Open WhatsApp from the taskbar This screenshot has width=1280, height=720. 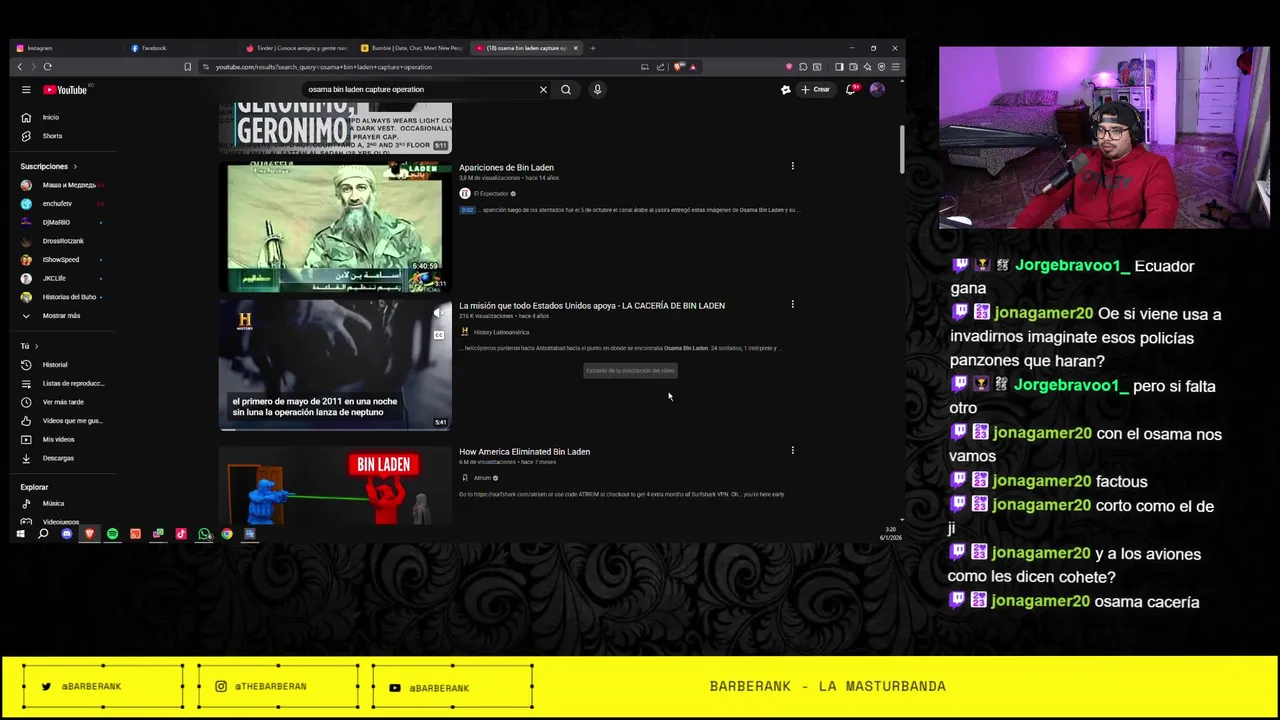point(204,534)
